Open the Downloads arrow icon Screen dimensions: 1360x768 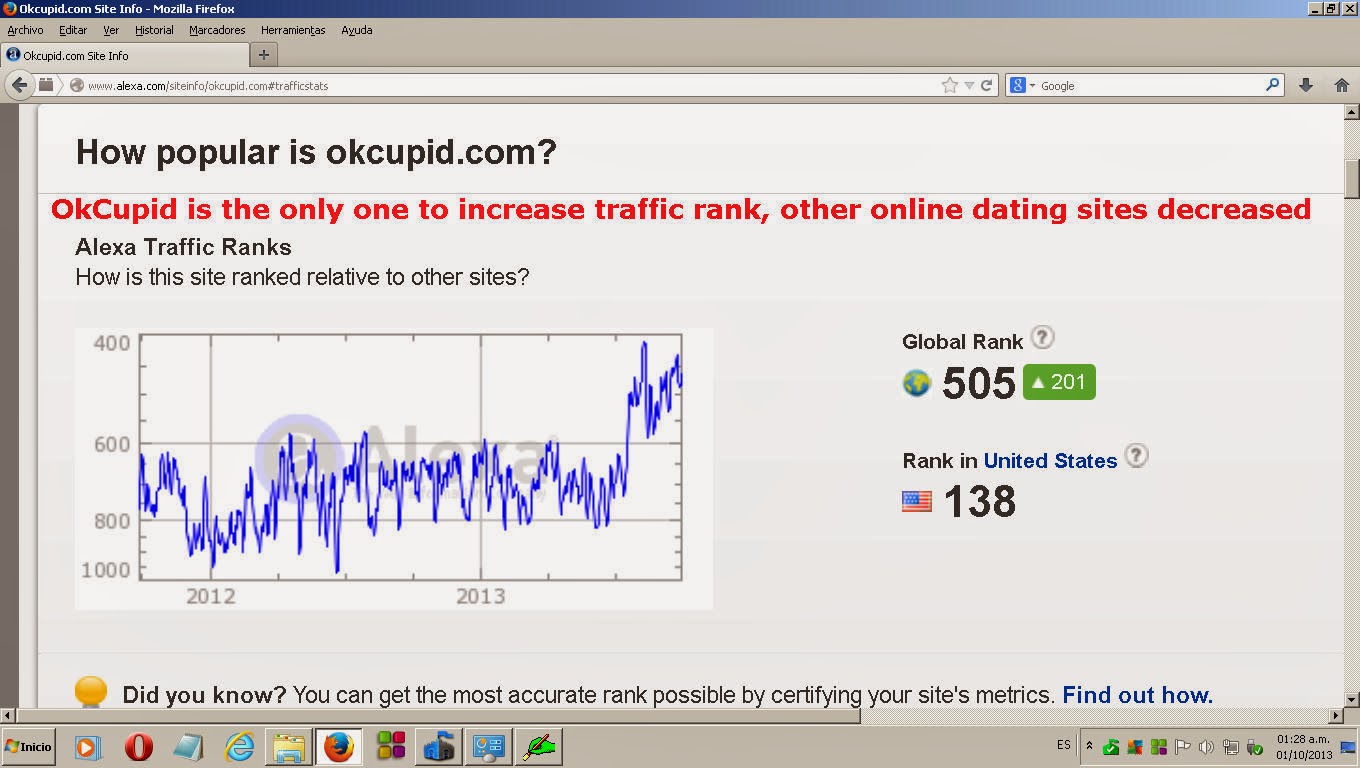pos(1305,86)
